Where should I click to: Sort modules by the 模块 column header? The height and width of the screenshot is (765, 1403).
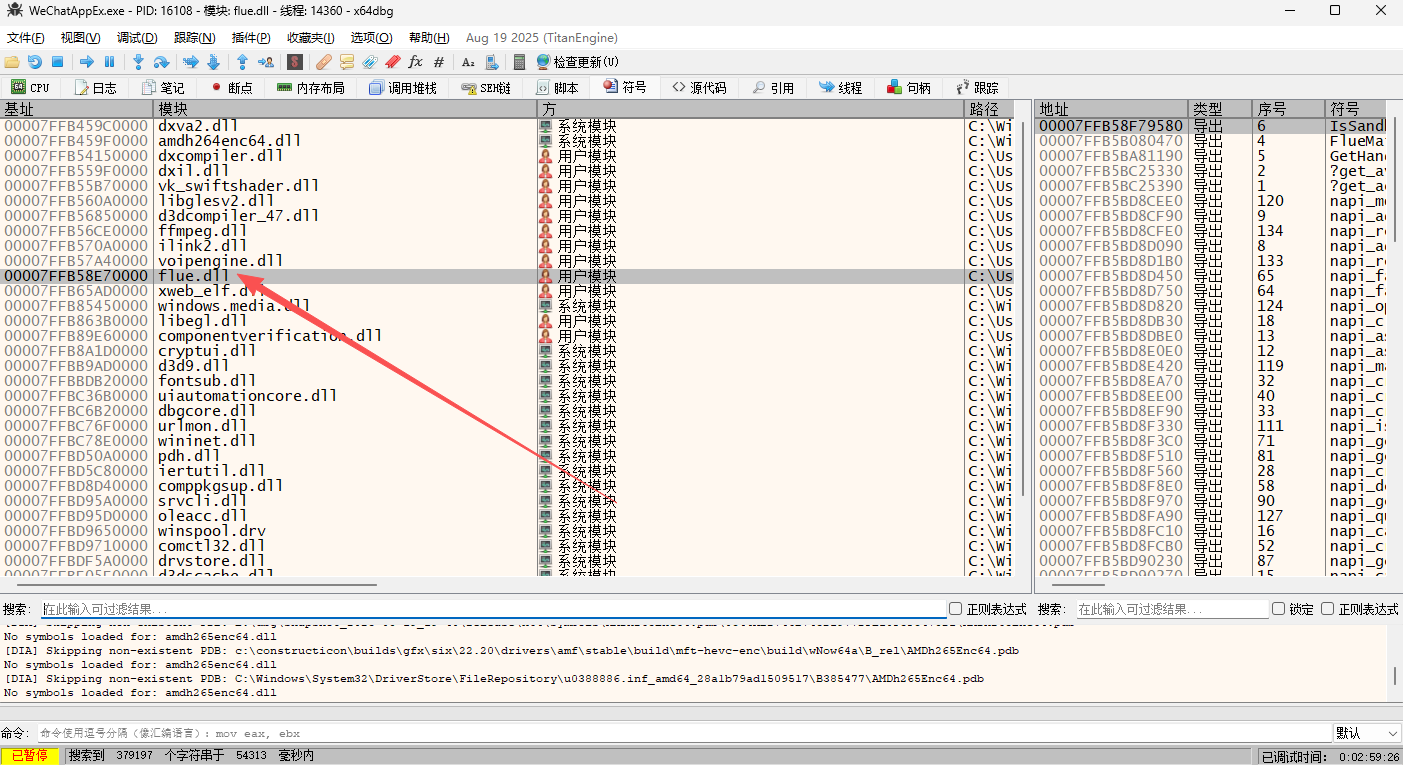tap(345, 109)
